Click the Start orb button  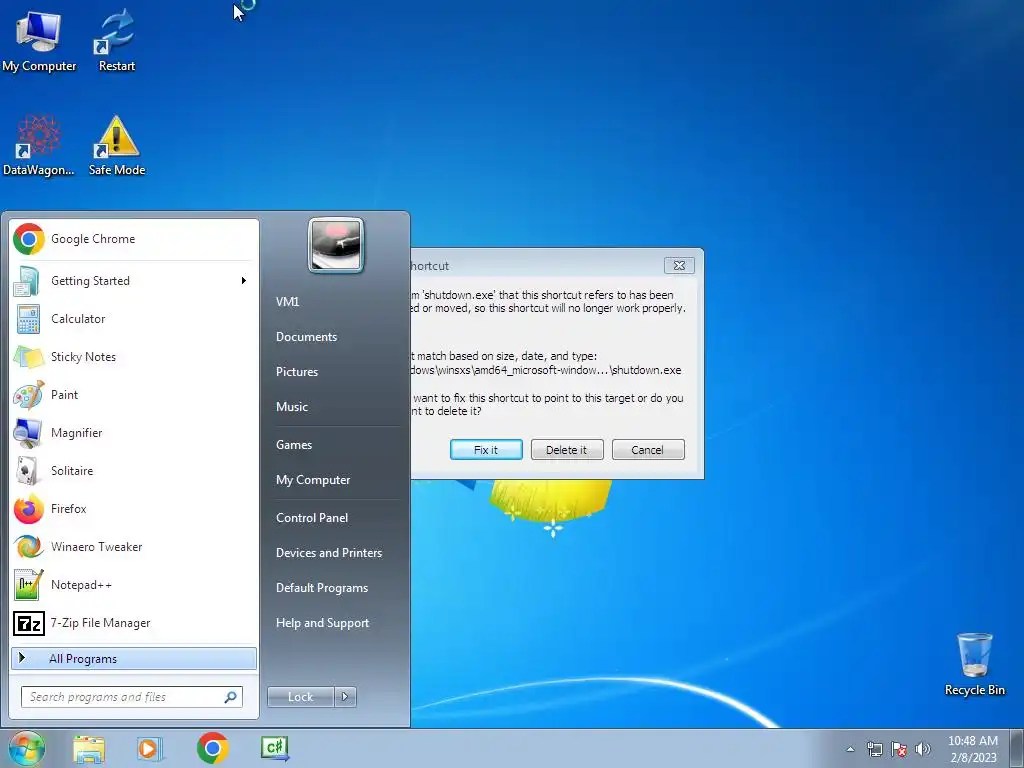pos(27,748)
